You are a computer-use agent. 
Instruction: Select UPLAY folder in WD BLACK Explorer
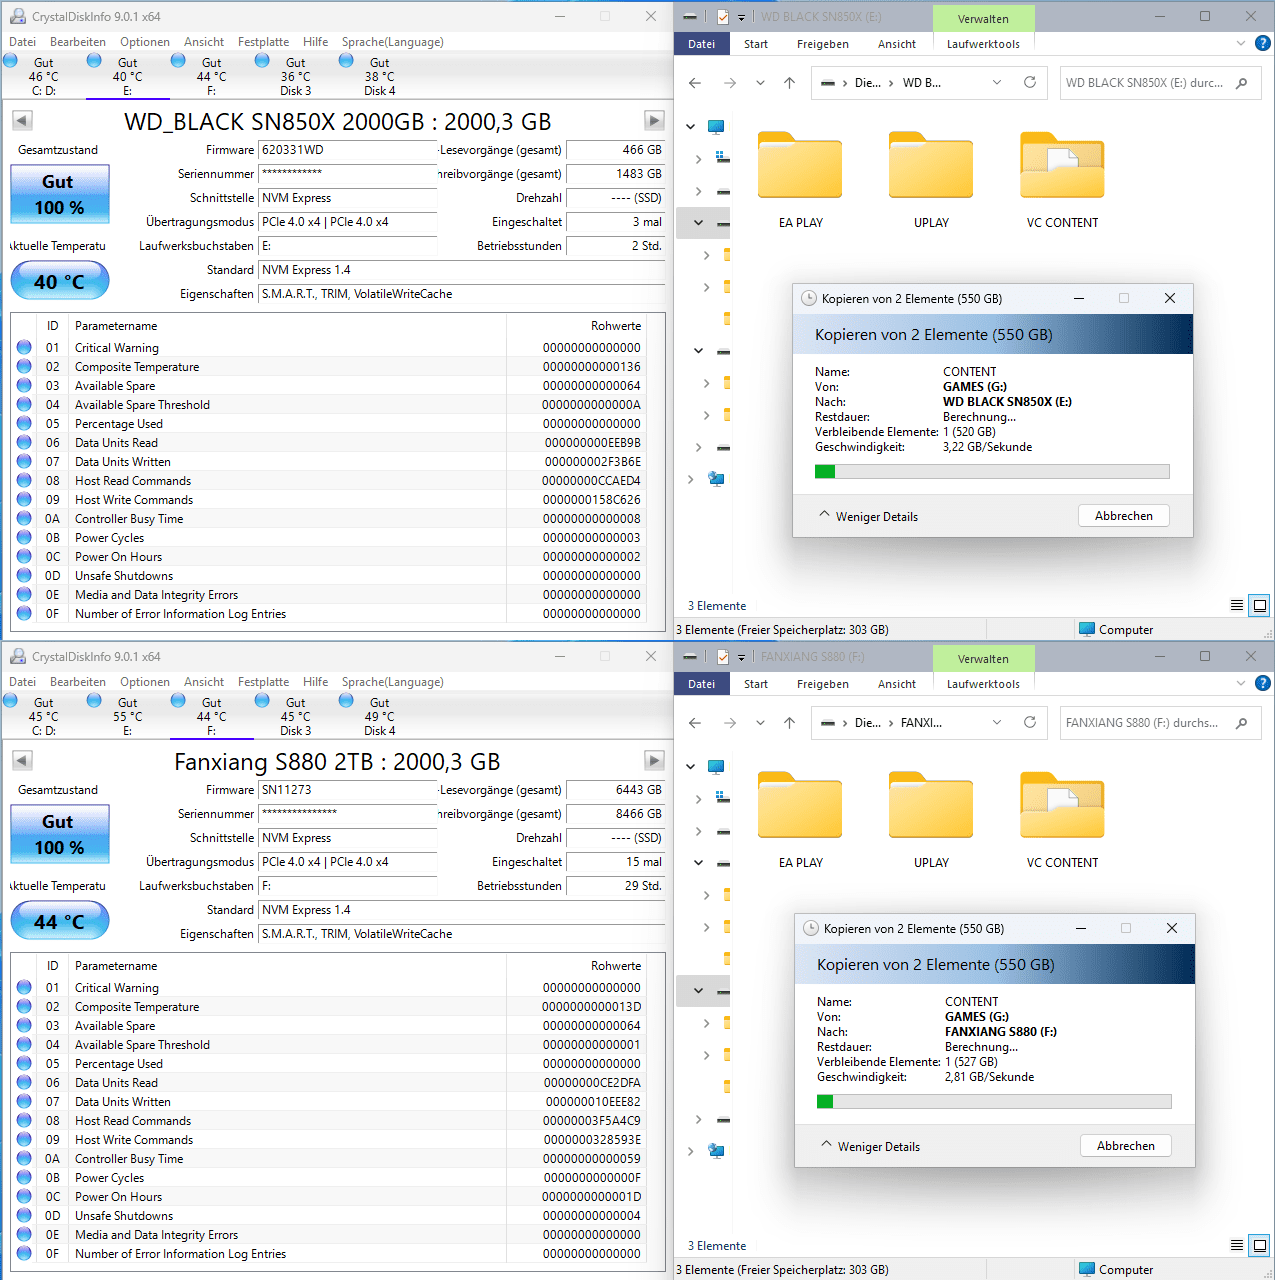[931, 180]
